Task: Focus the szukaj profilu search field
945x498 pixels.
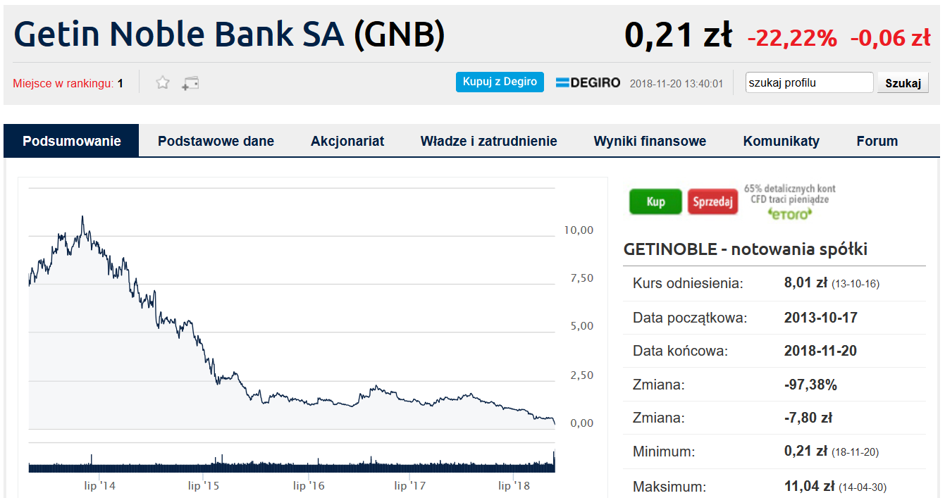Action: pos(809,83)
